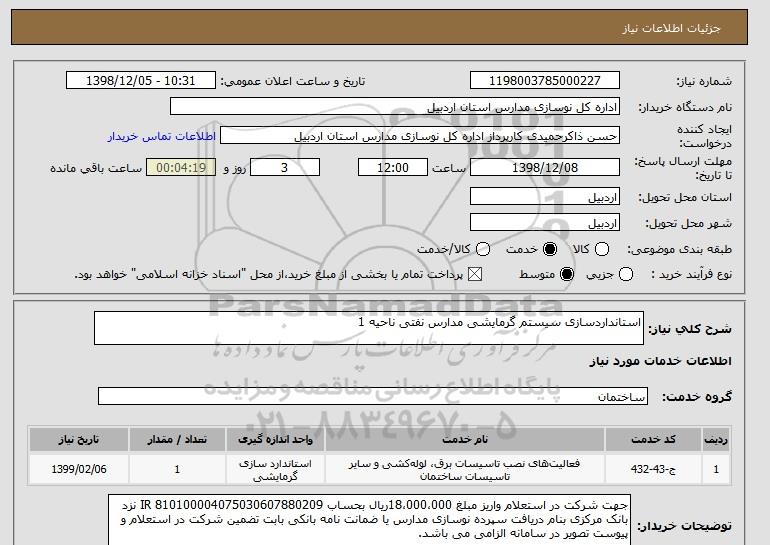Choose متوسط purchase process type
This screenshot has width=770, height=545.
coord(567,274)
